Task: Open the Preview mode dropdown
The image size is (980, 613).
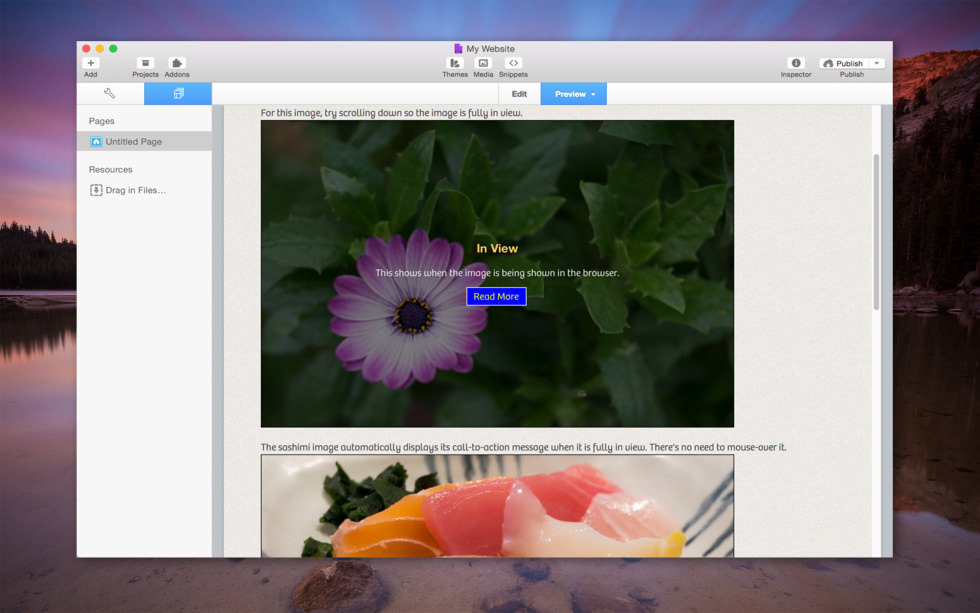Action: (x=574, y=94)
